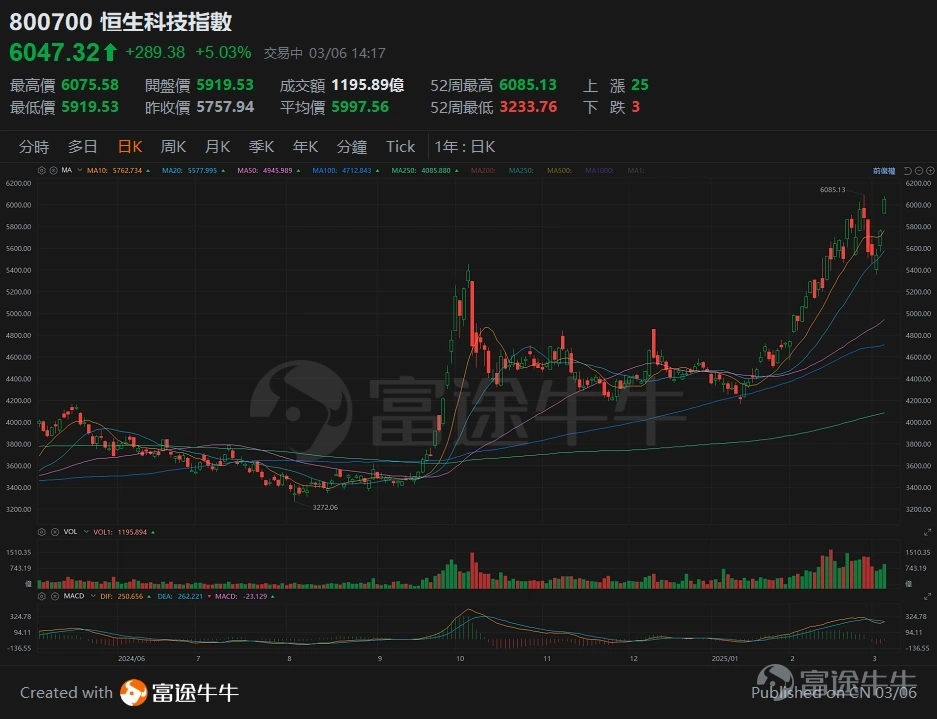Toggle the MA50 line triangle marker

point(298,171)
